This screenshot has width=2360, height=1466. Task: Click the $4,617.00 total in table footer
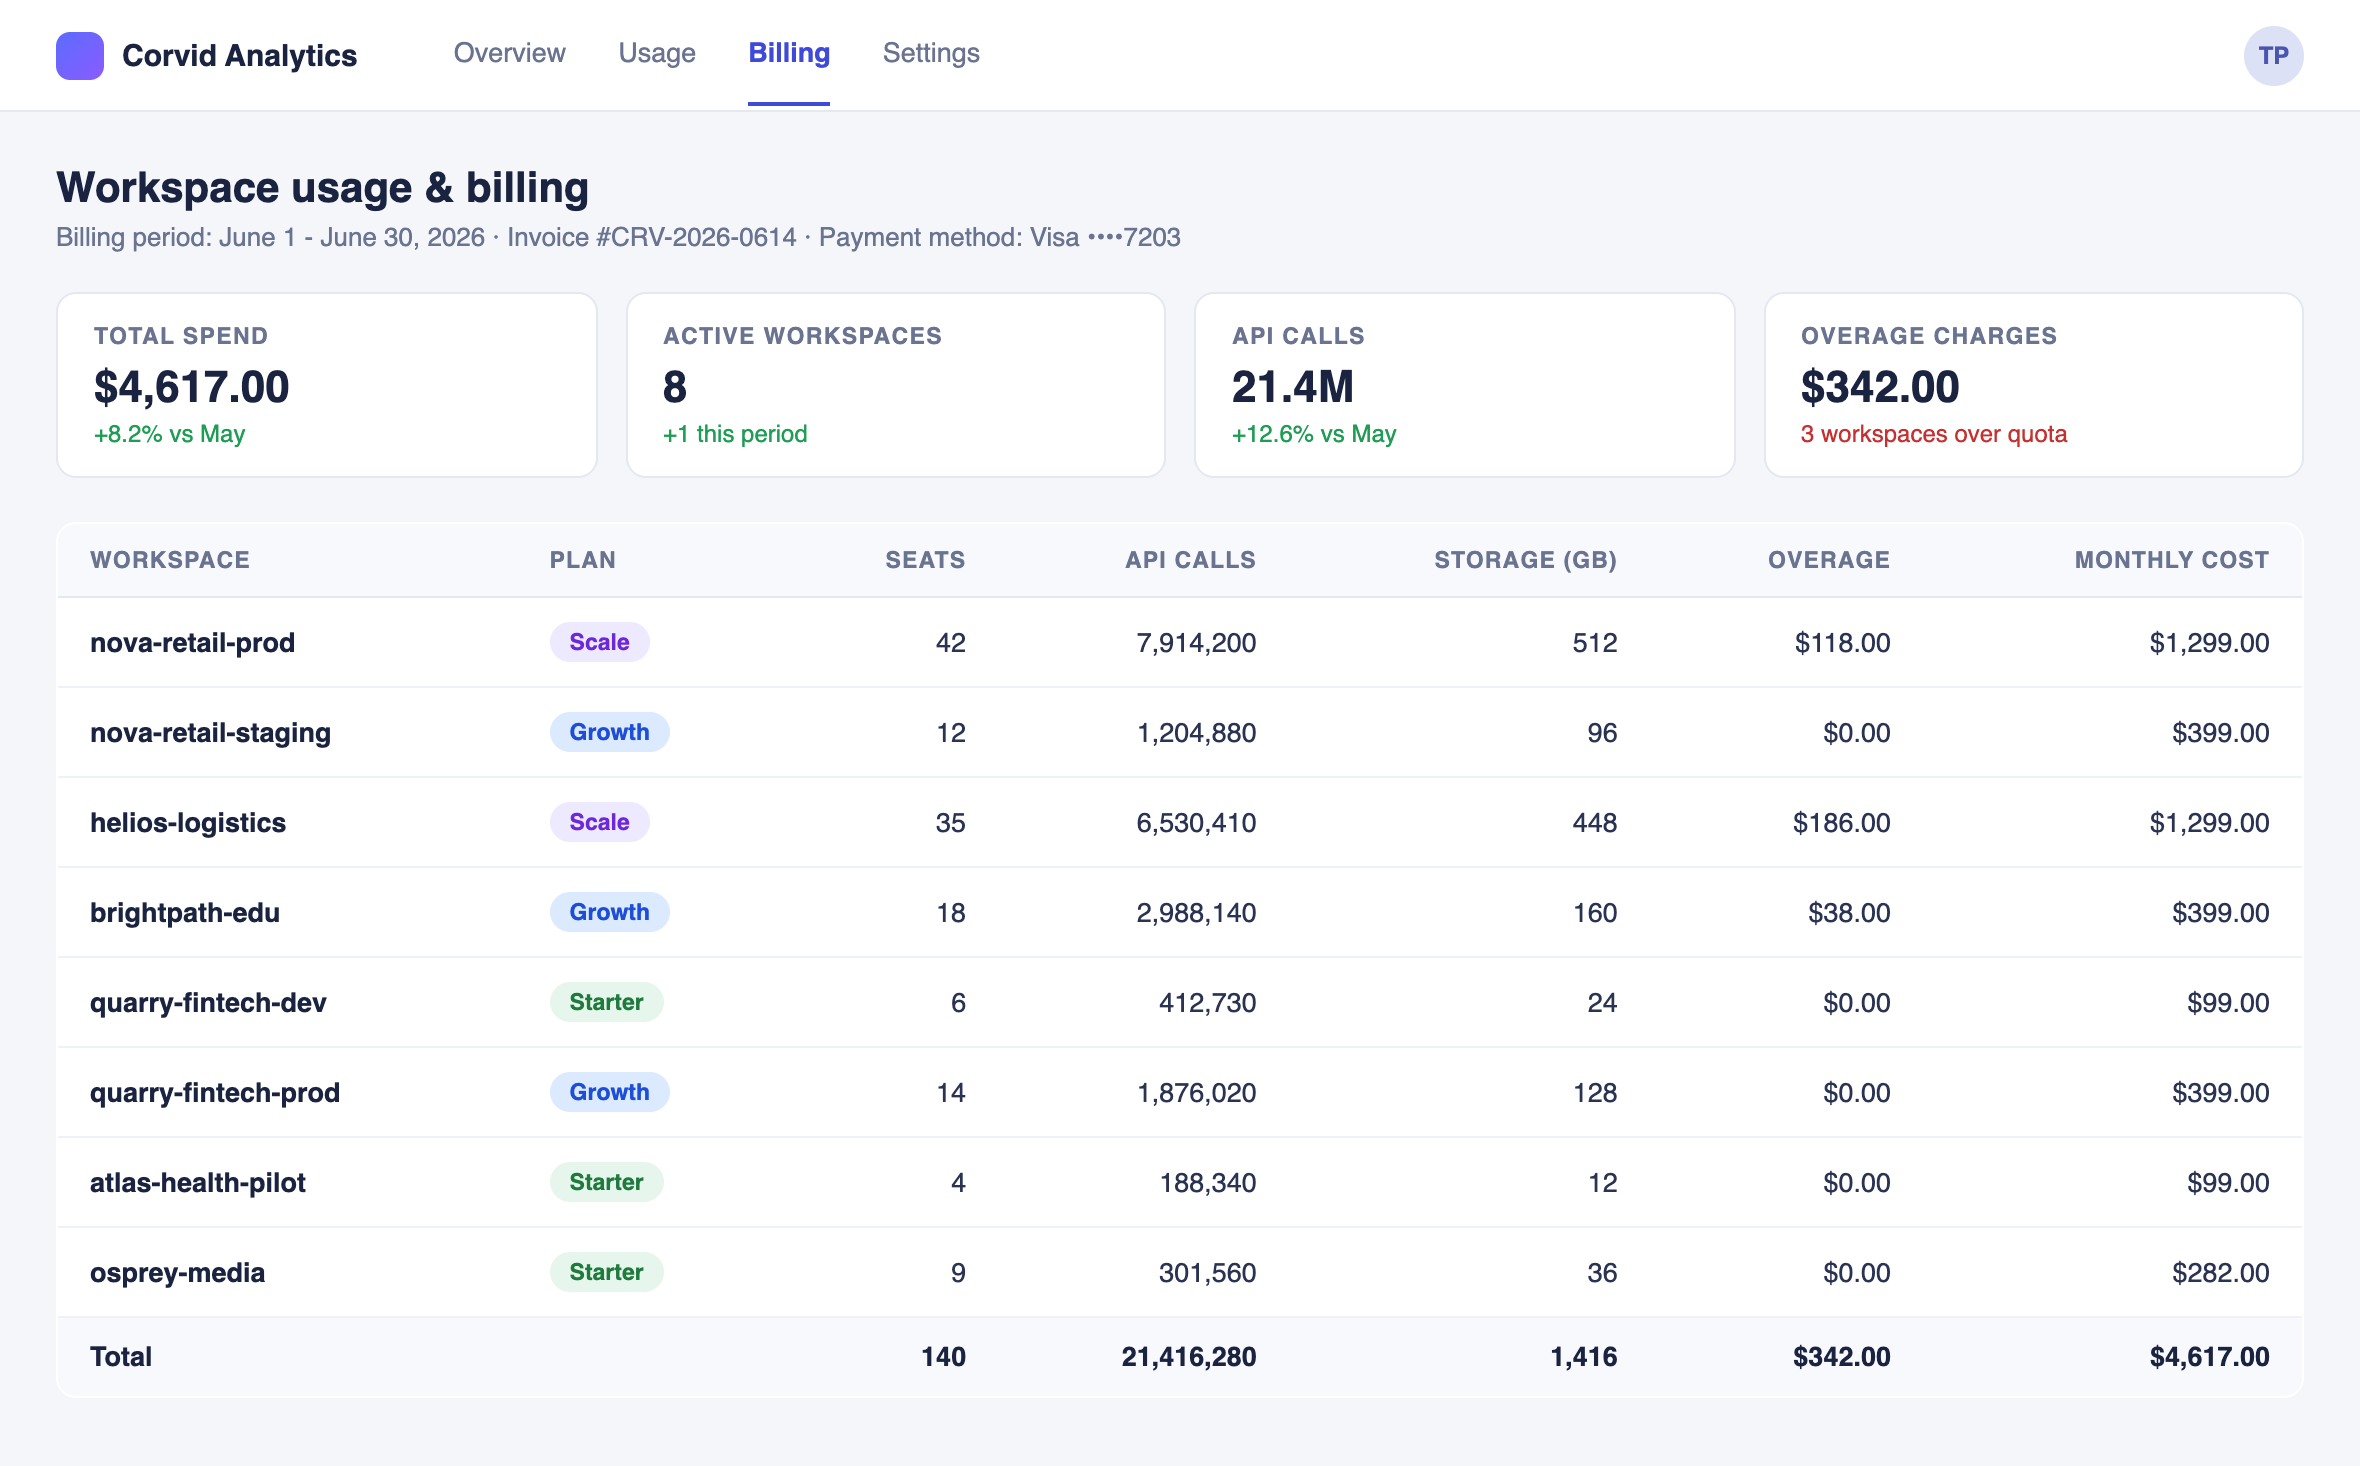pos(2209,1356)
